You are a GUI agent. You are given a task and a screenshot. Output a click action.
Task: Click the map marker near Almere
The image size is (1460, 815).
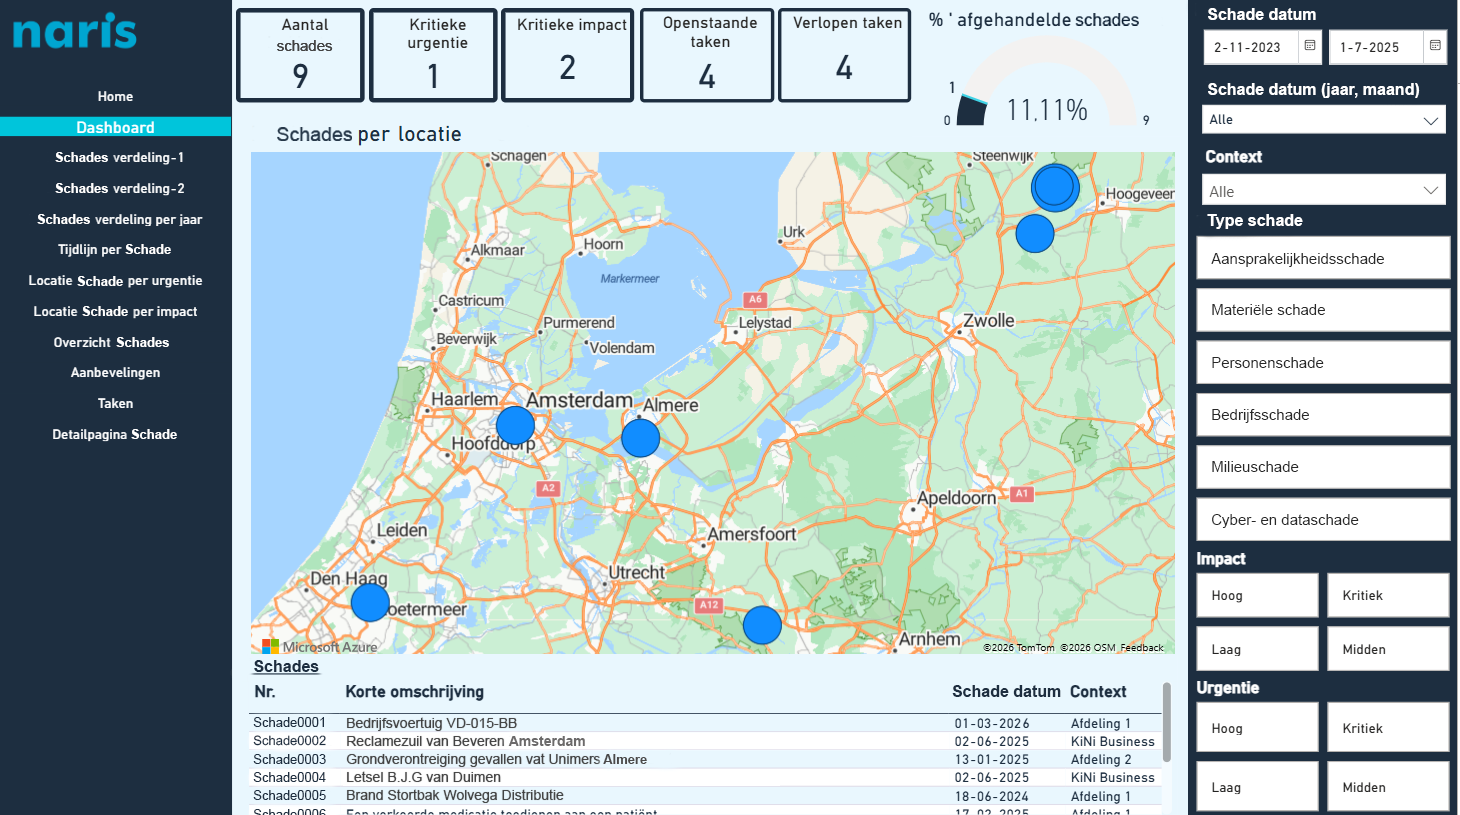640,438
